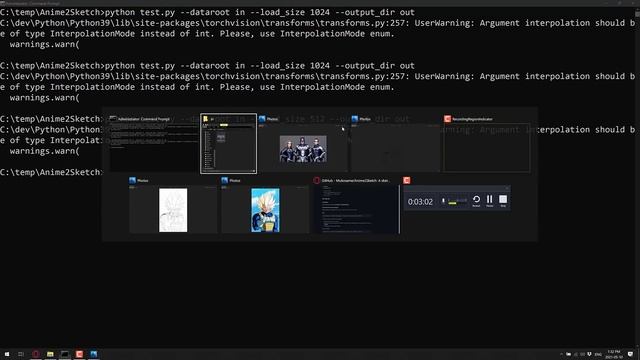Open the clock and date in the taskbar
Viewport: 640px width, 360px height.
(x=613, y=354)
